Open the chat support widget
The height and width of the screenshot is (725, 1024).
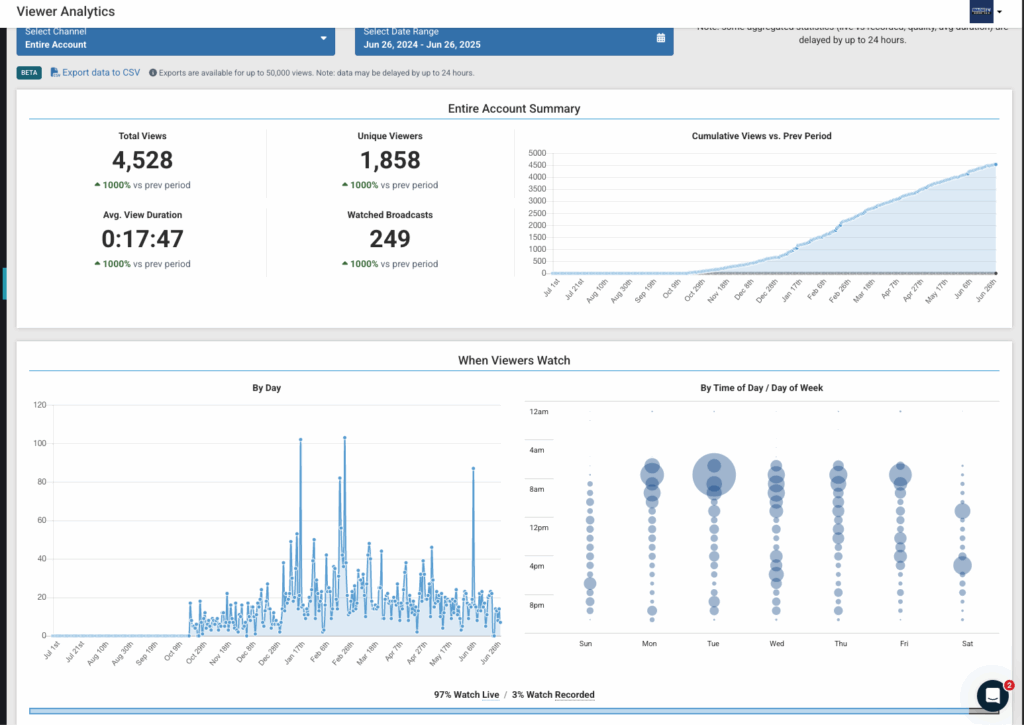[x=991, y=695]
